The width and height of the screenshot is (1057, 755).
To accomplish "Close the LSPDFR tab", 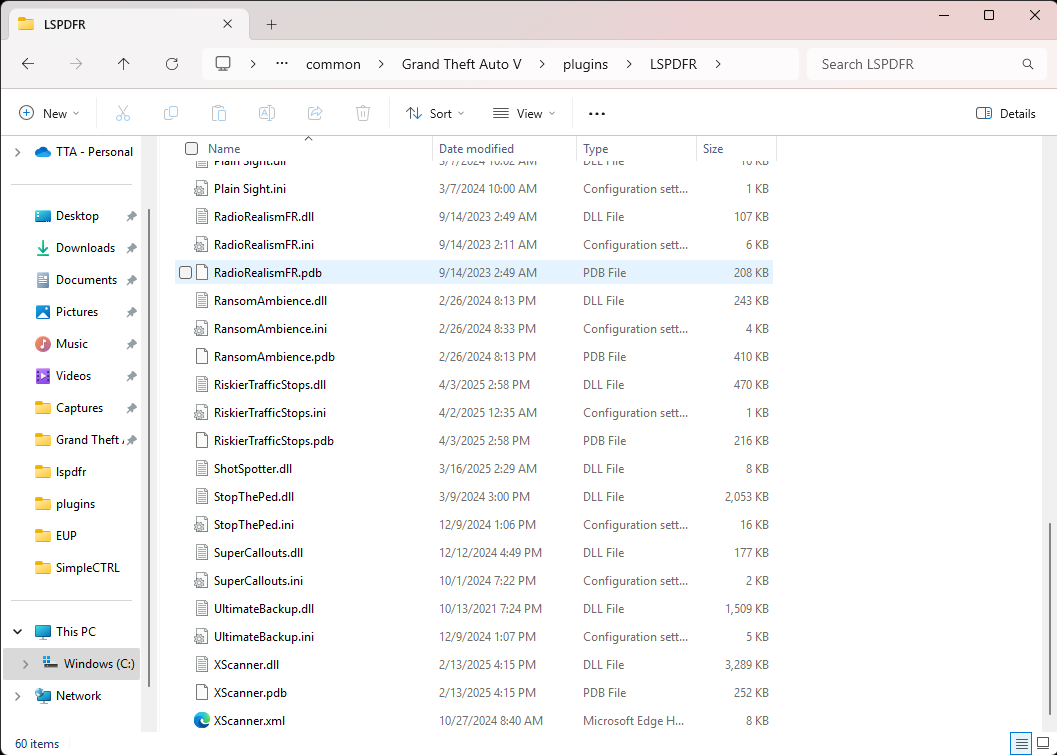I will pos(228,24).
